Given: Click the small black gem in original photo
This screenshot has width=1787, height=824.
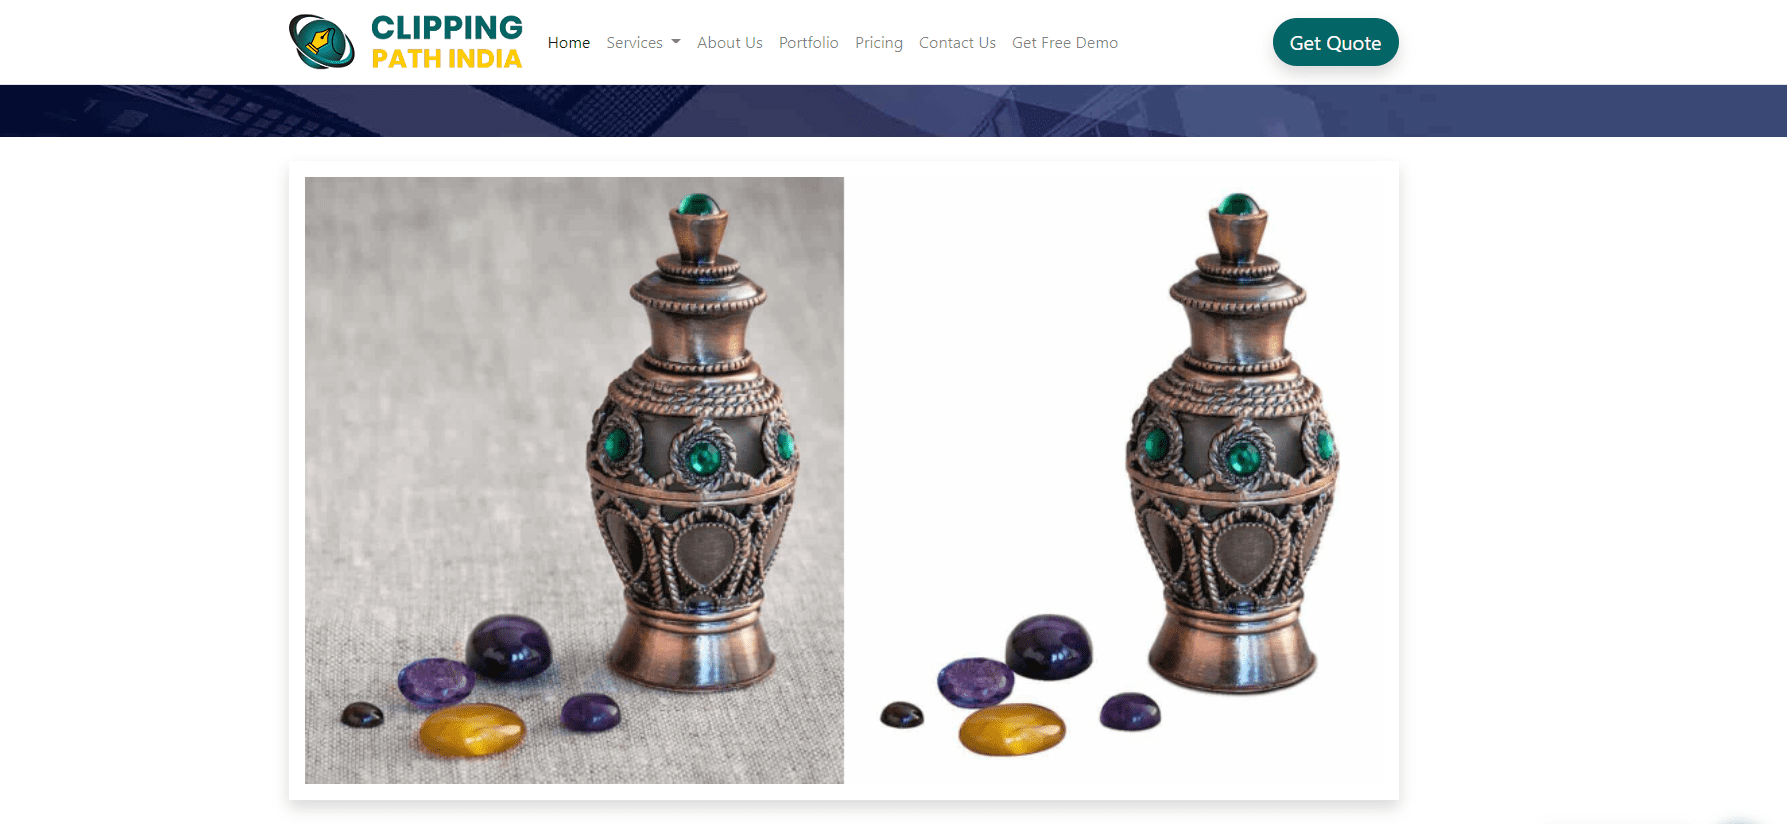Looking at the screenshot, I should coord(362,714).
